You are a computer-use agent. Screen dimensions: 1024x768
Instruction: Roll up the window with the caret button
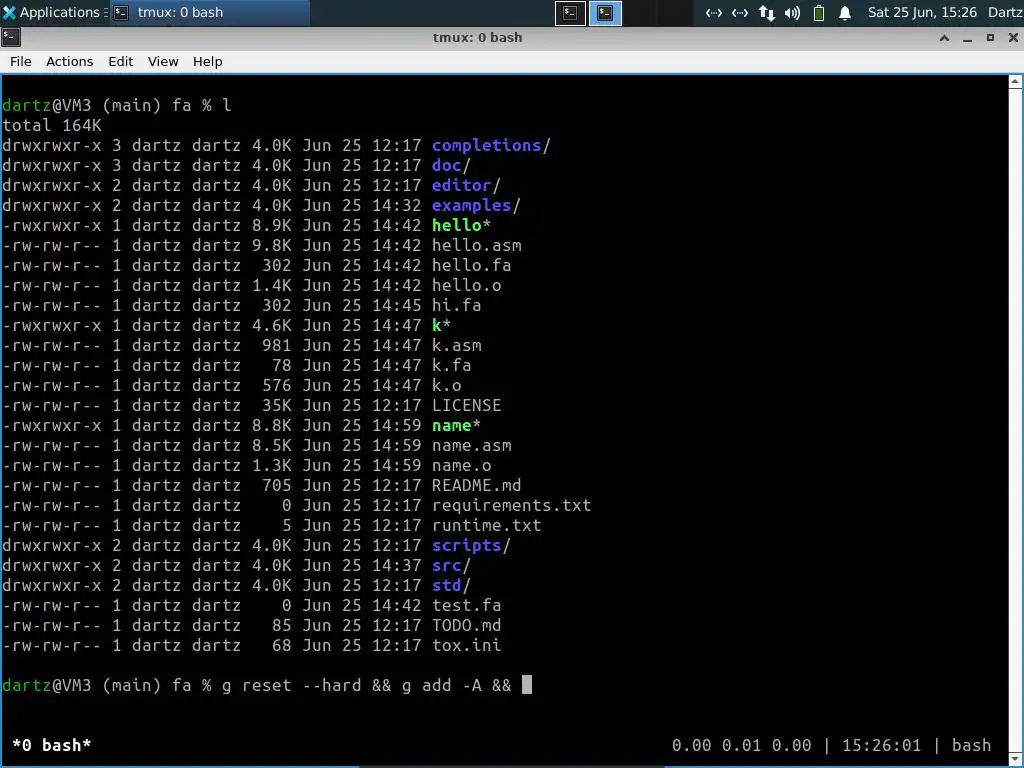944,38
